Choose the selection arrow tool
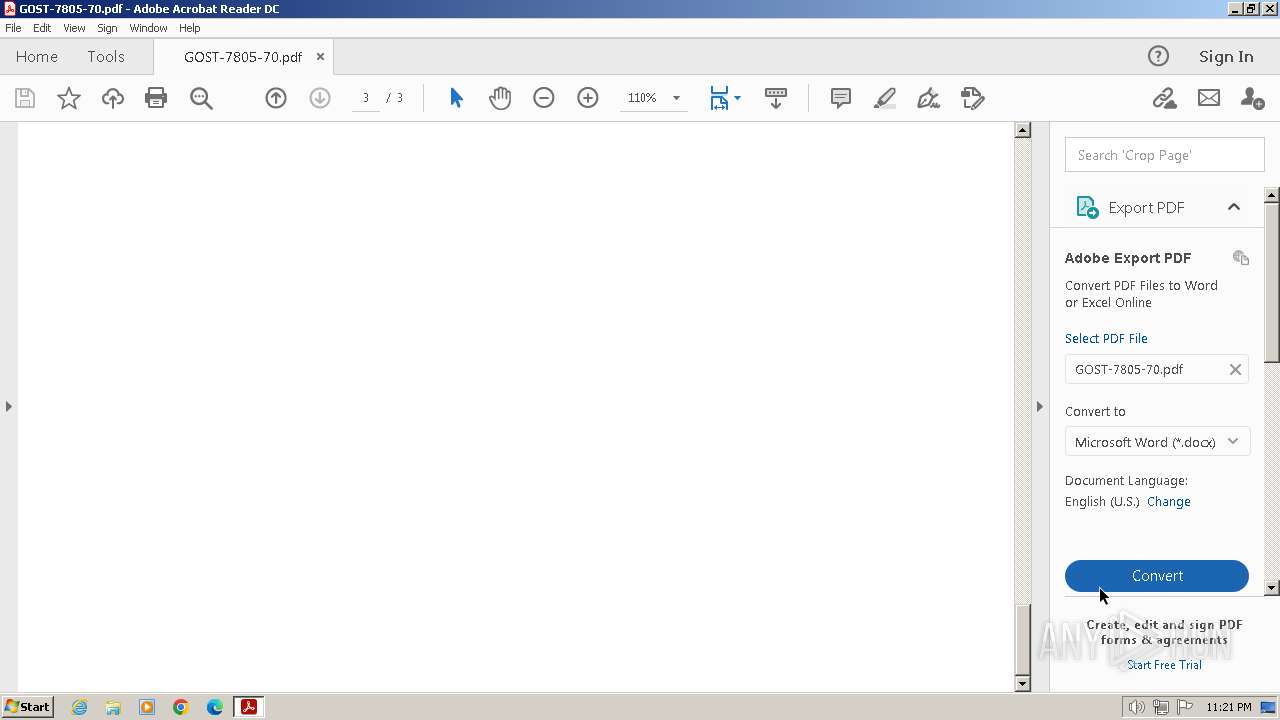Image resolution: width=1280 pixels, height=720 pixels. point(456,98)
